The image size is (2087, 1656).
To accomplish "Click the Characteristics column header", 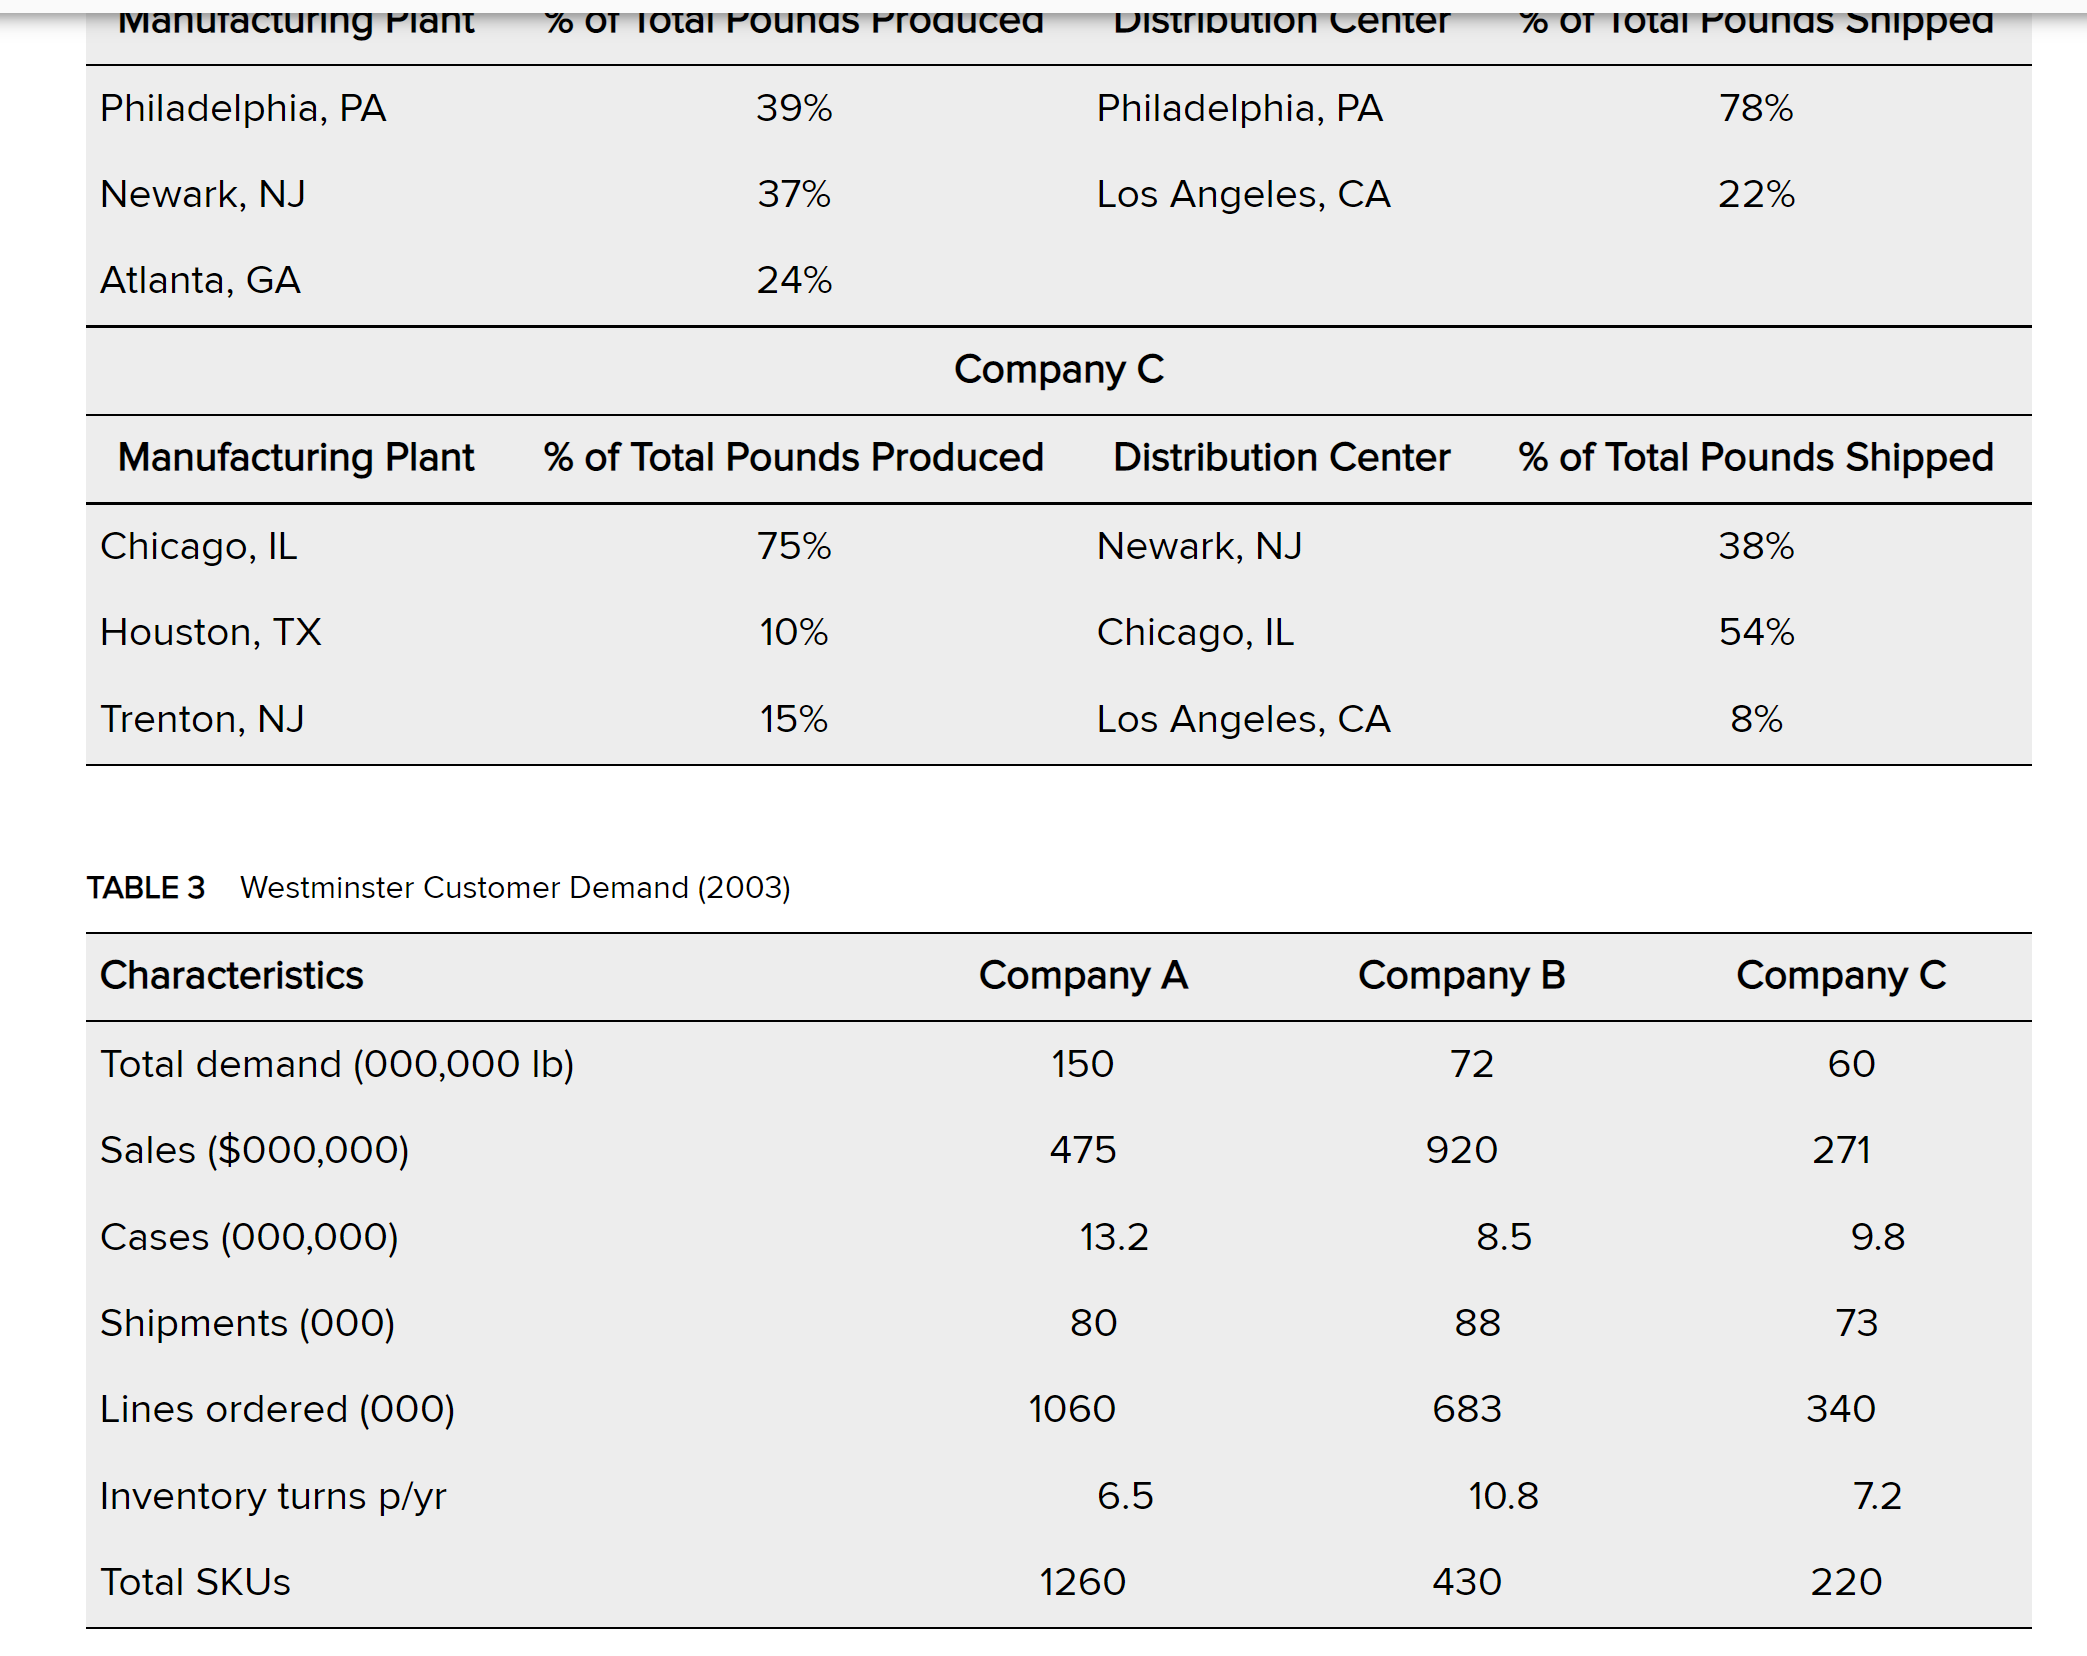I will (232, 976).
